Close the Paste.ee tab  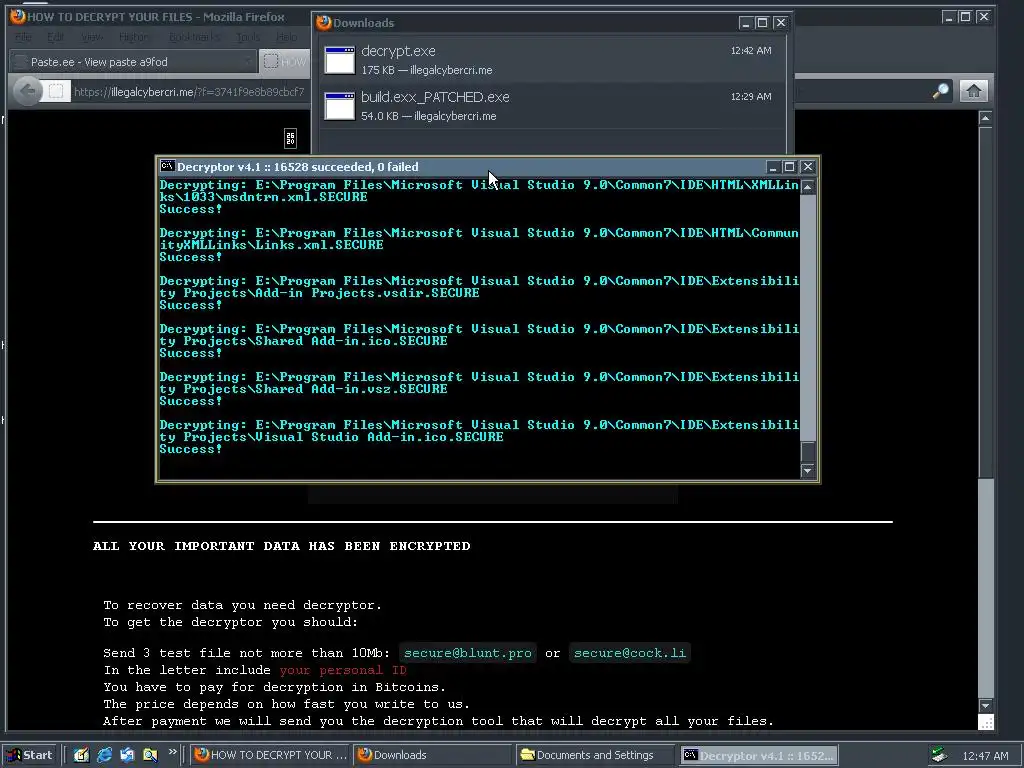pos(248,61)
